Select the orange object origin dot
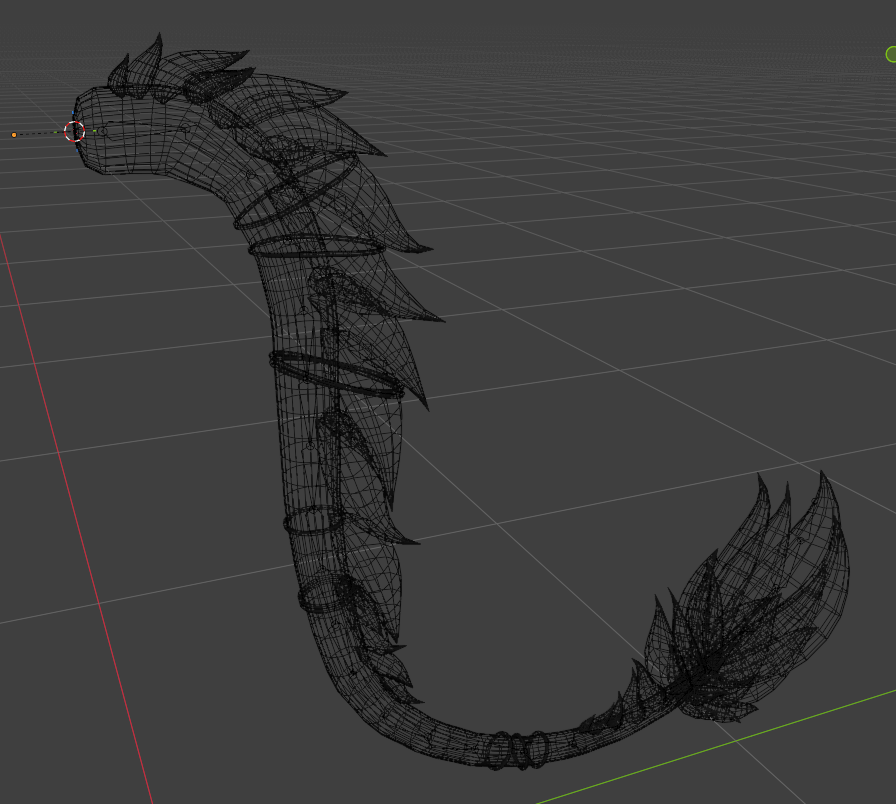This screenshot has height=804, width=896. click(14, 135)
